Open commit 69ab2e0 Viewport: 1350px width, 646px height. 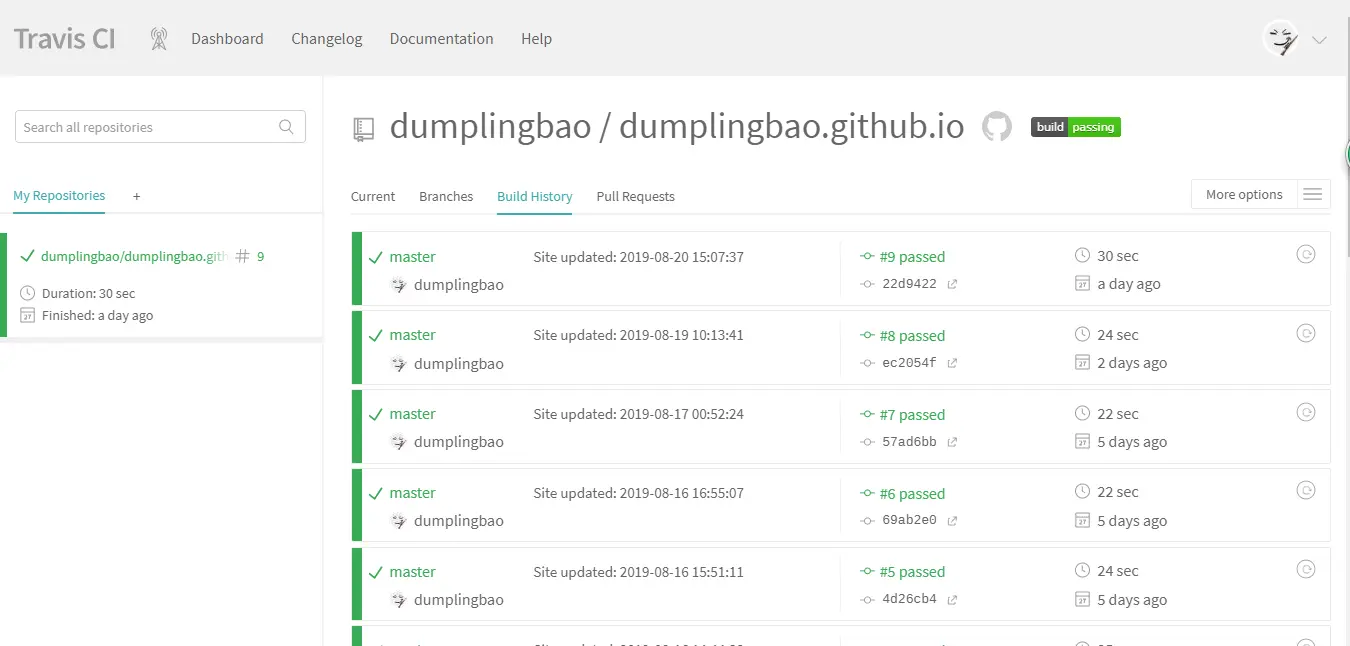[x=909, y=521]
